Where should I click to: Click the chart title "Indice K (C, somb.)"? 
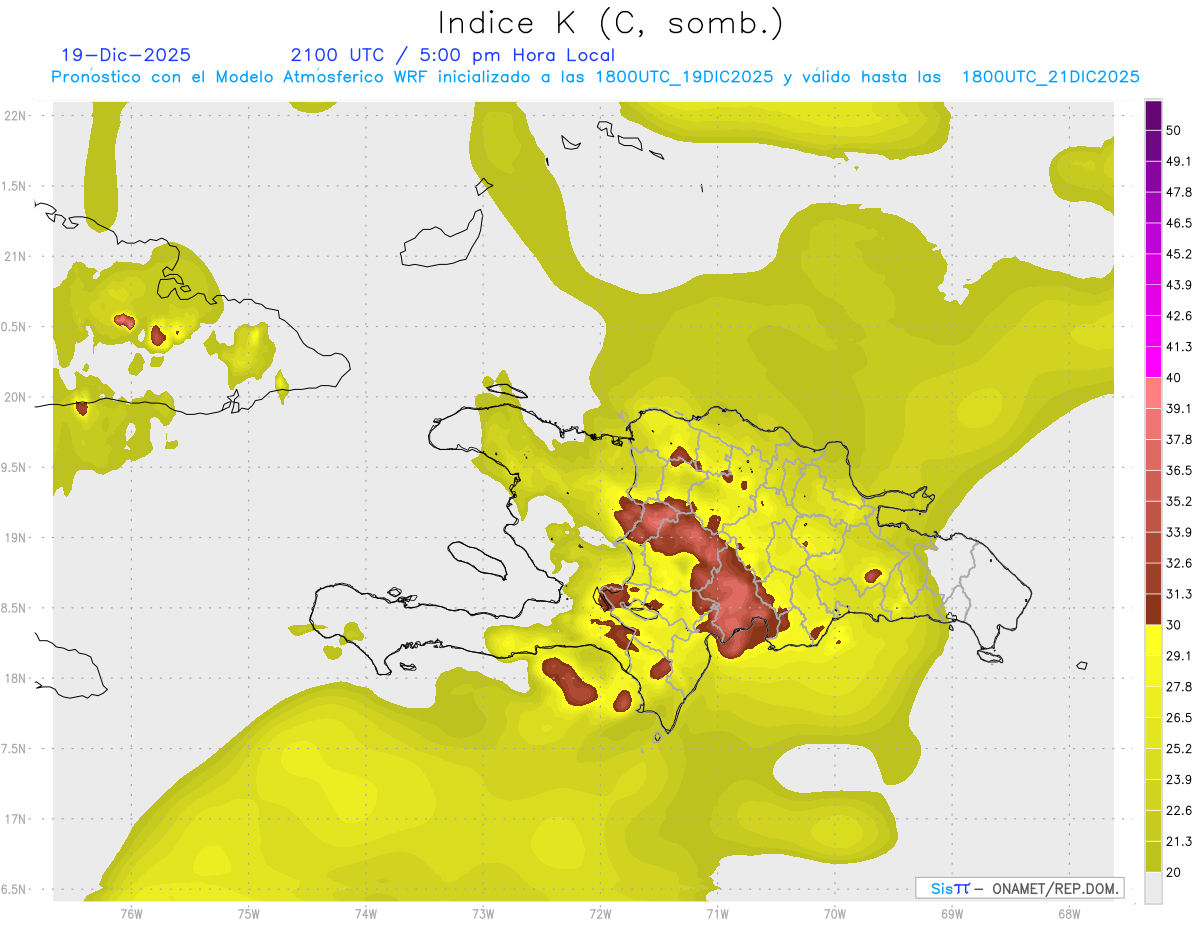tap(611, 23)
